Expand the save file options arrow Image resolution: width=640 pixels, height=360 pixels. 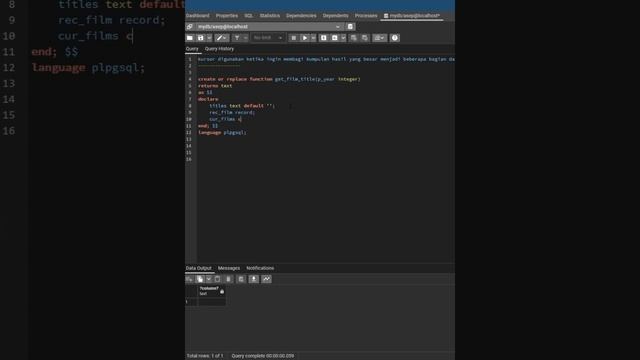[209, 38]
